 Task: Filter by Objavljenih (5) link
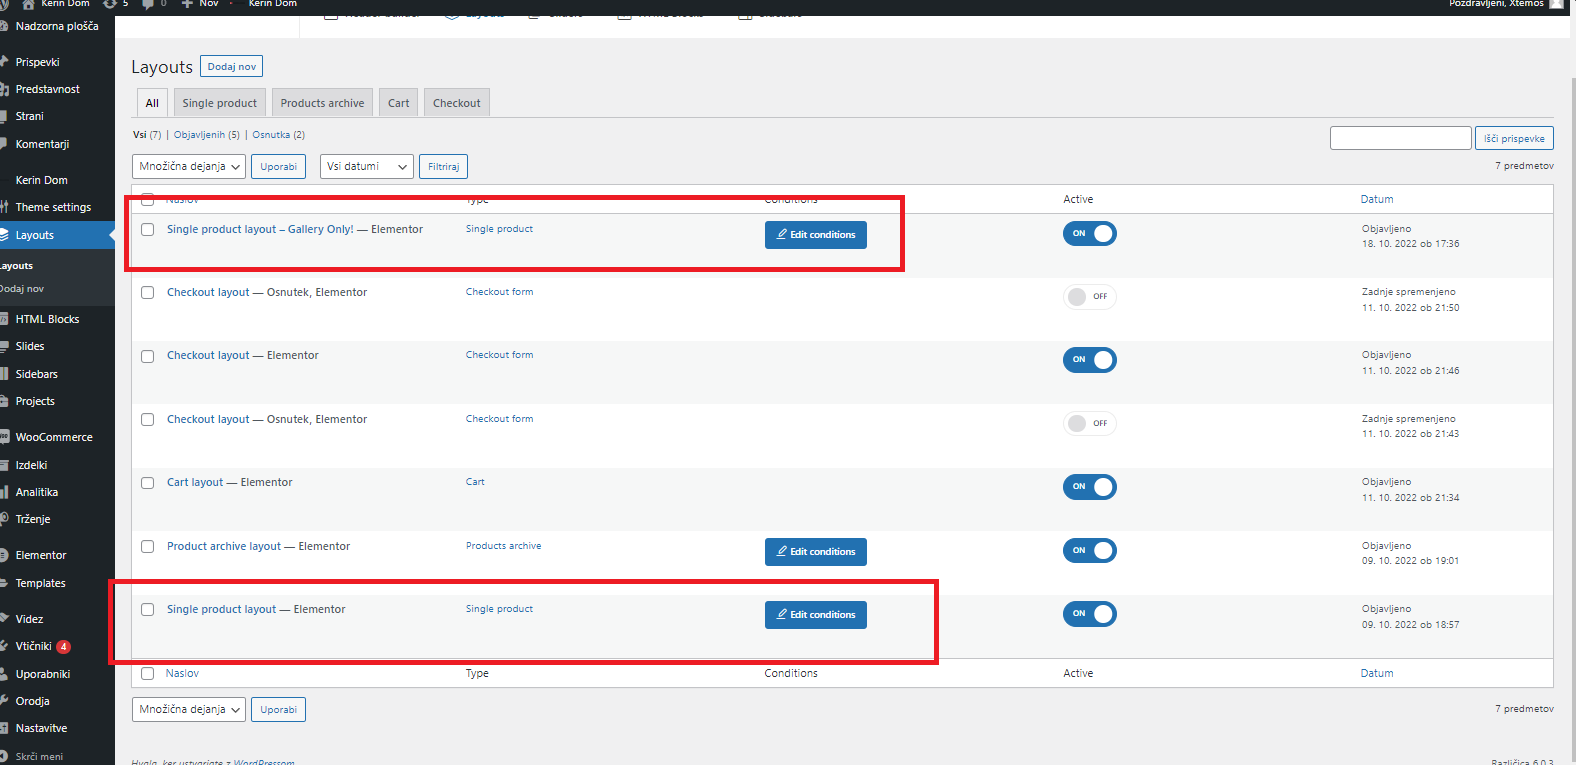tap(207, 134)
